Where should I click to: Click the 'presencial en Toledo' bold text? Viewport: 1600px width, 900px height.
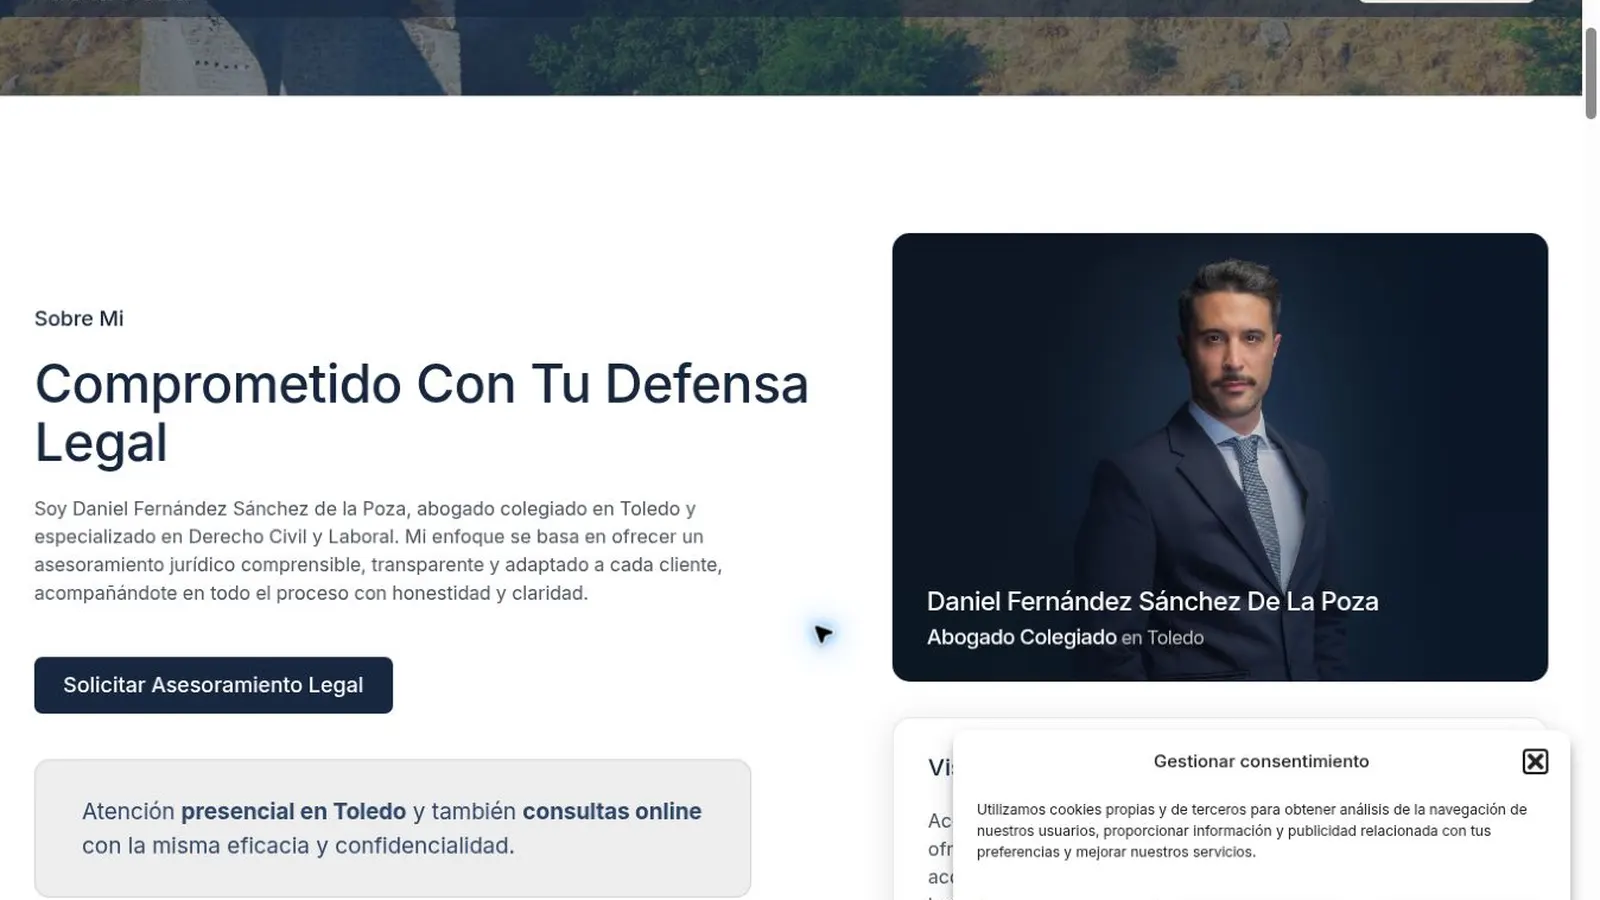(293, 811)
